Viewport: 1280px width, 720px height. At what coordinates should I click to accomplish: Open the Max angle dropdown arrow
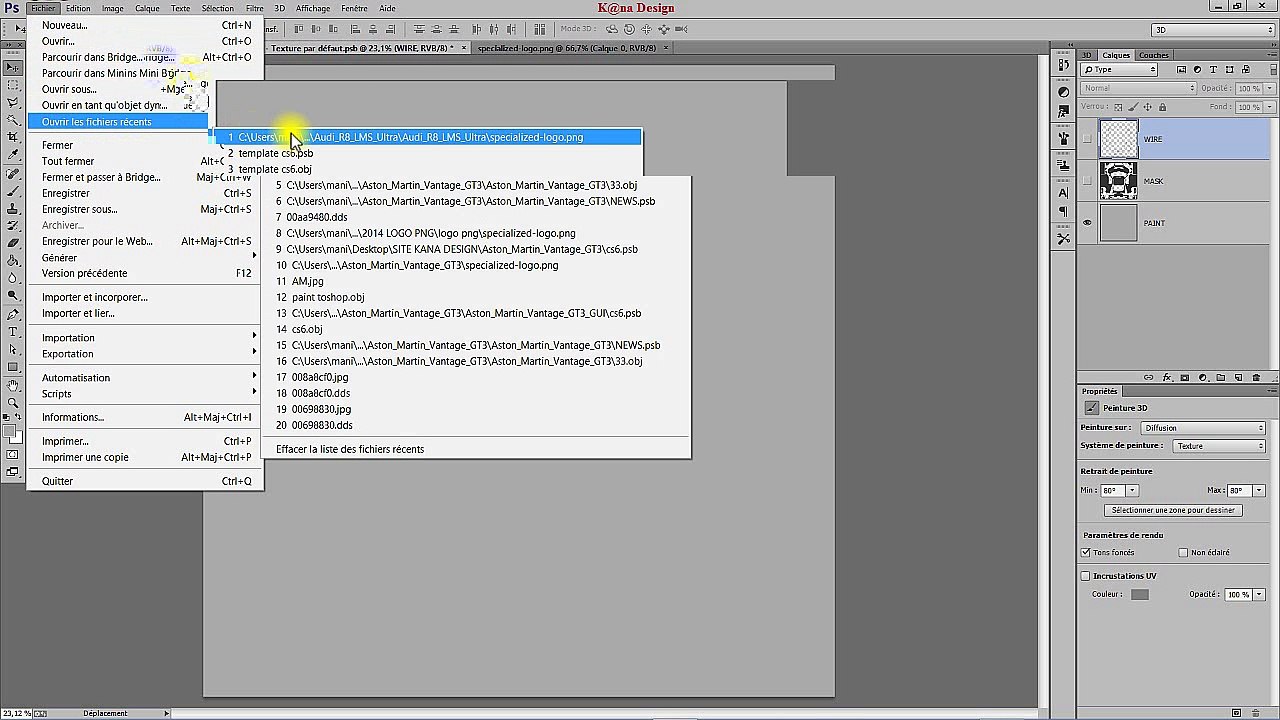[x=1260, y=491]
